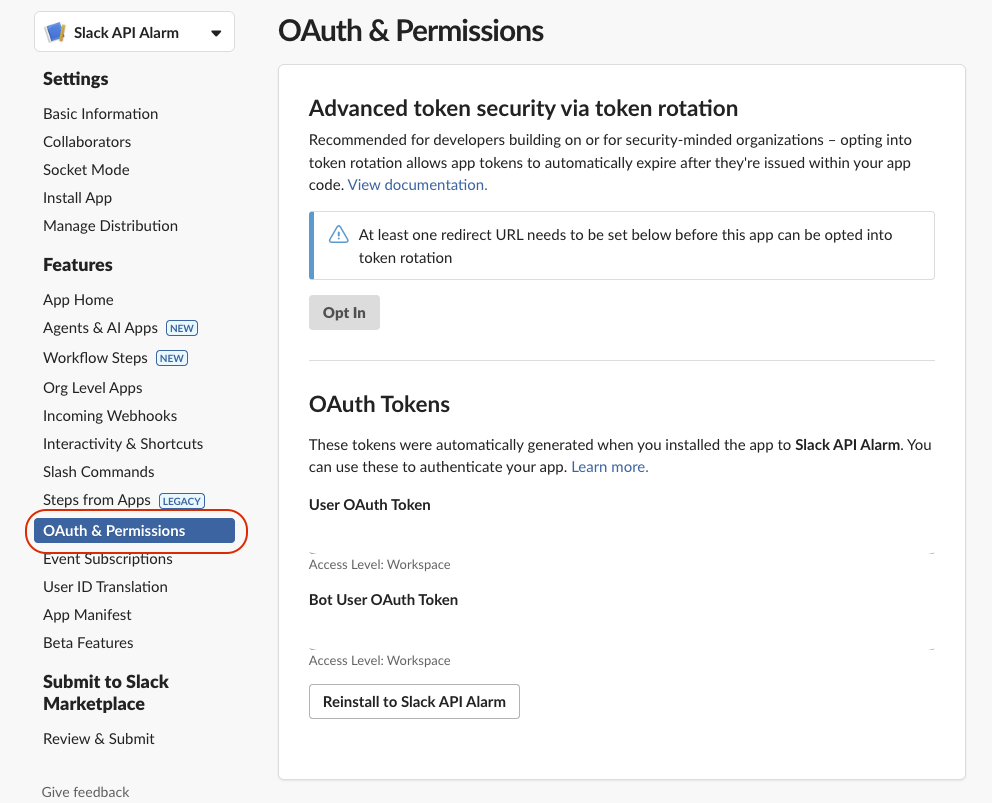Click the Give feedback link
Screen dimensions: 992x803
[x=85, y=792]
